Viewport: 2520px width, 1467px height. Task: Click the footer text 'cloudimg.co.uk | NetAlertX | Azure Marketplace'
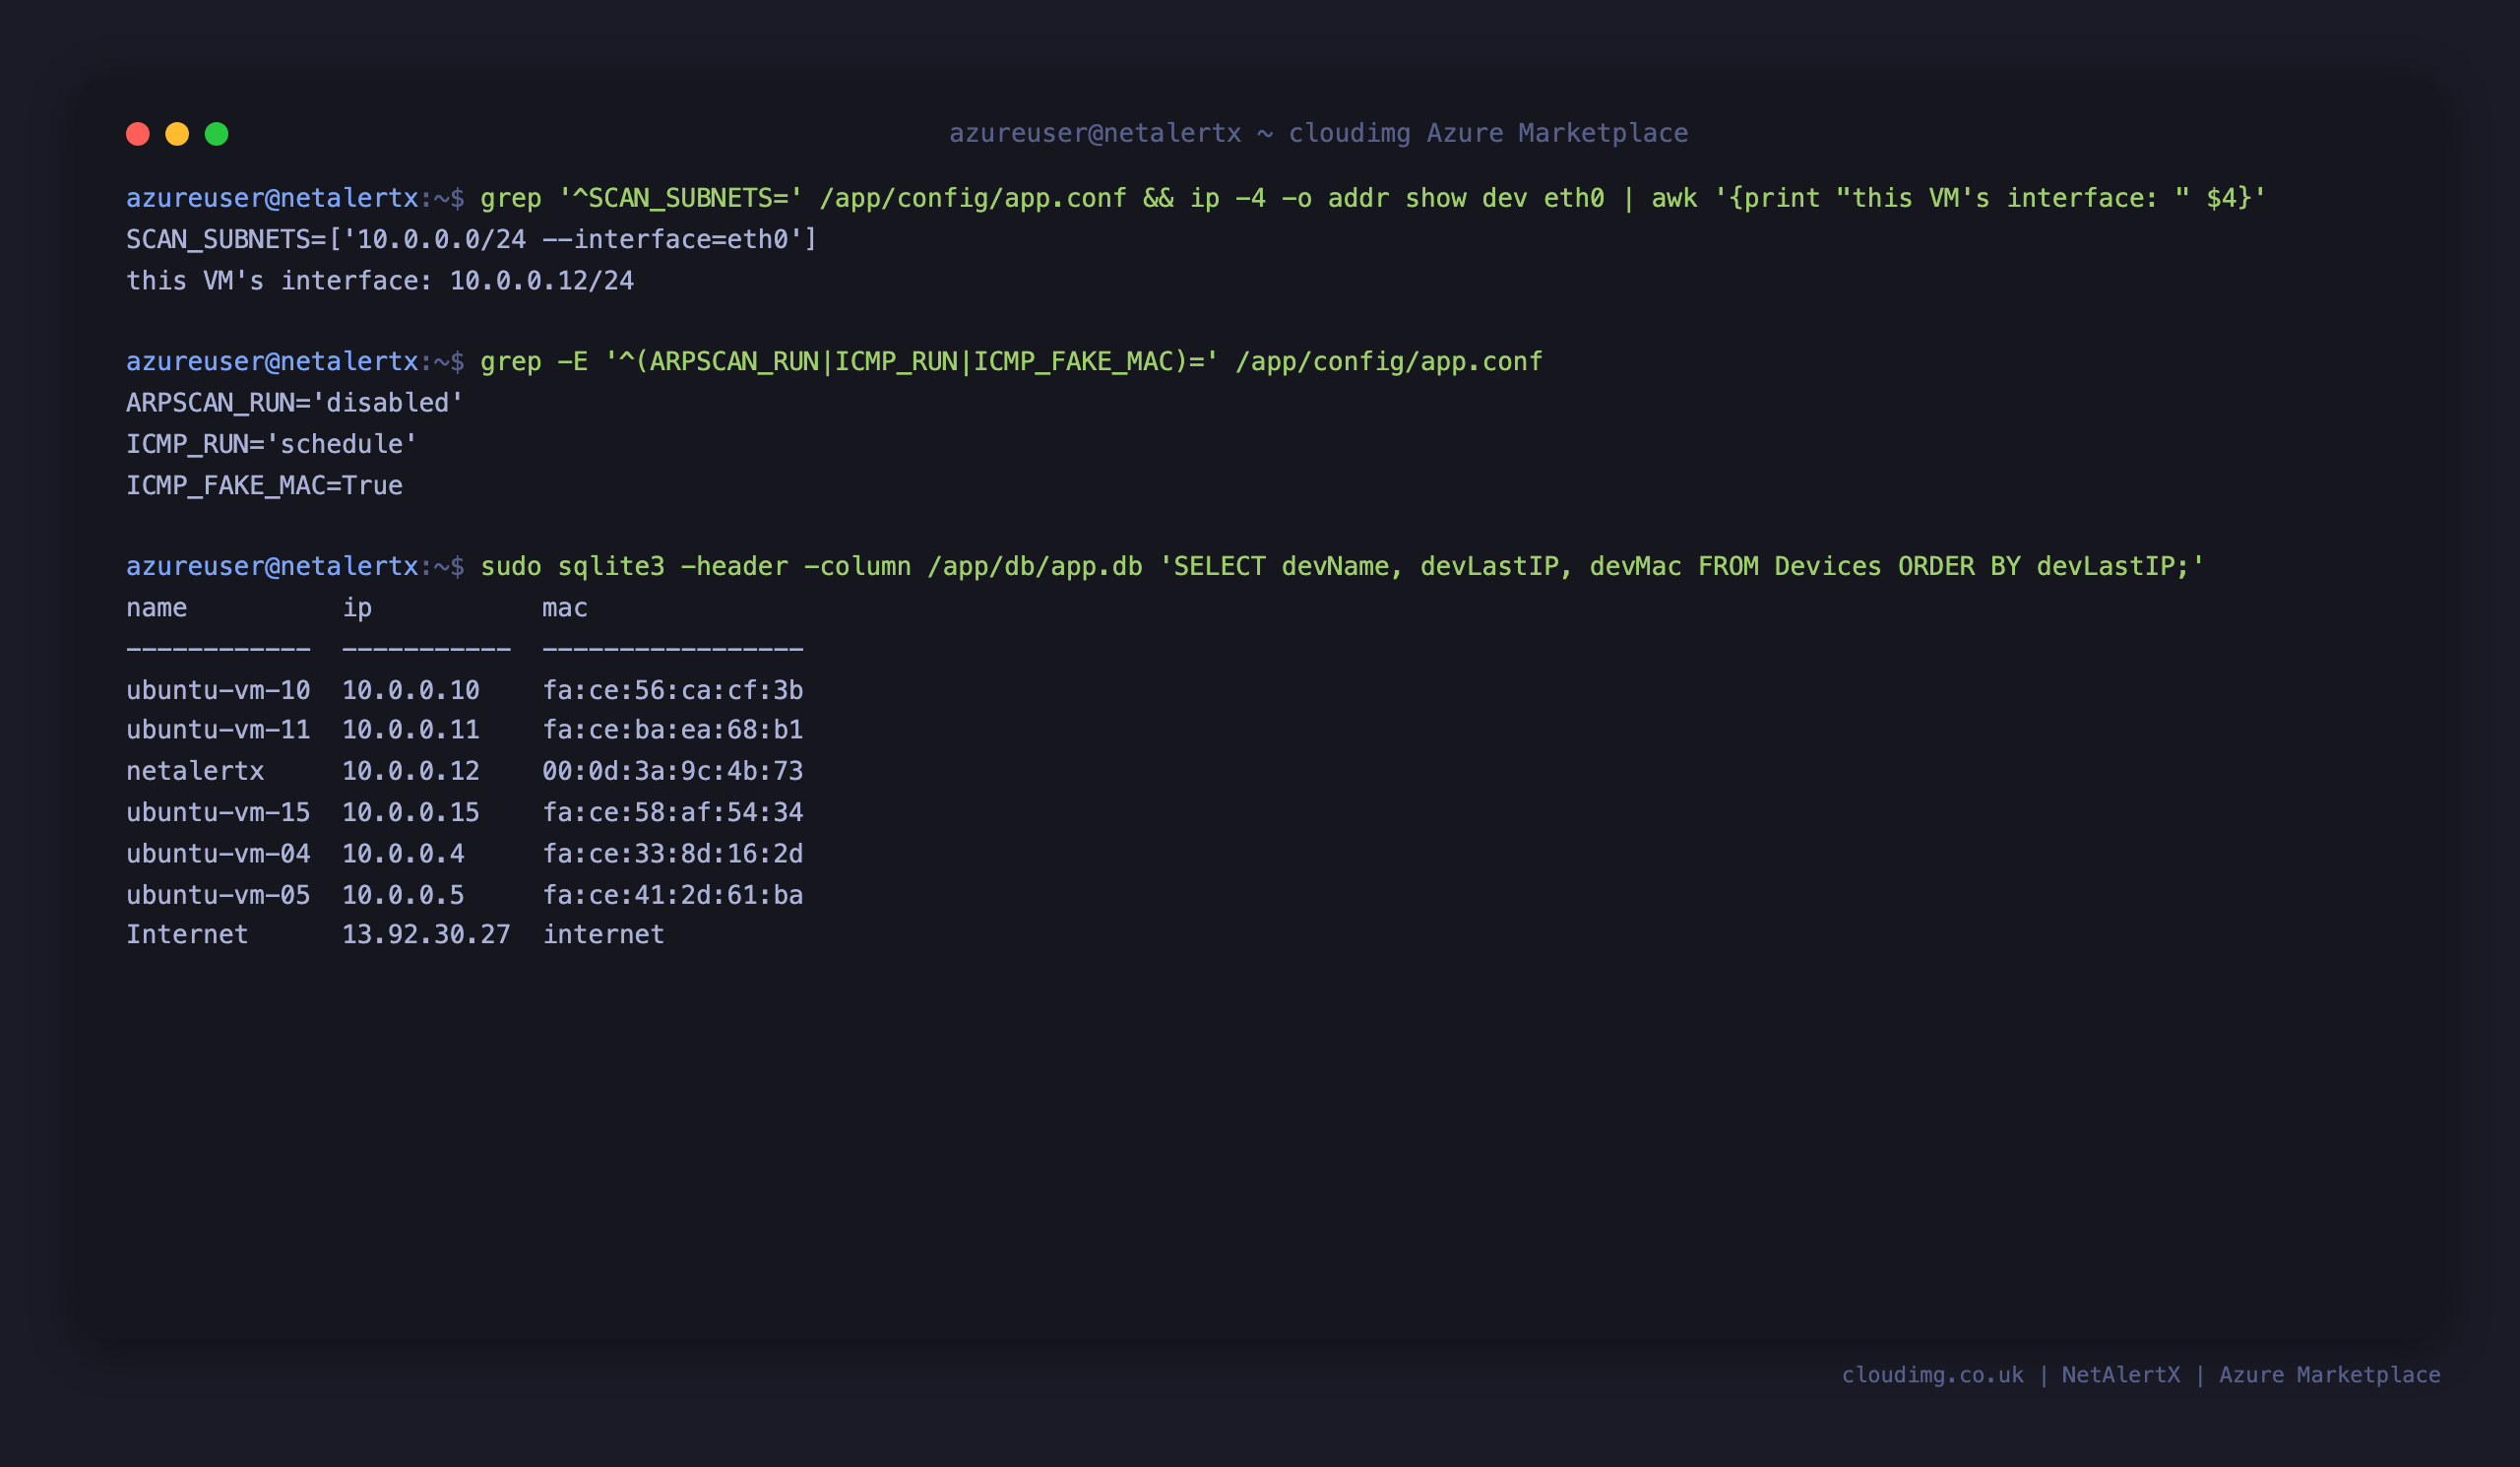point(2141,1375)
